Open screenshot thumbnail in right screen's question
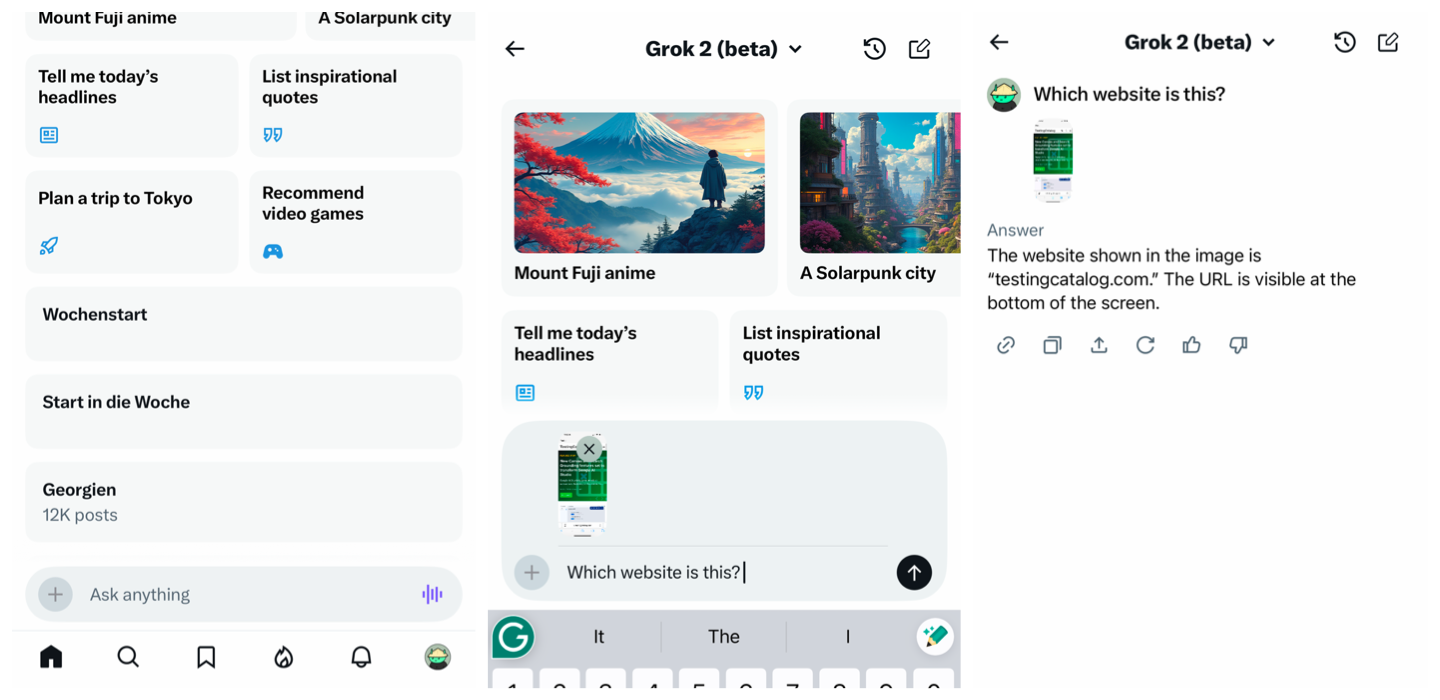 [x=1053, y=160]
